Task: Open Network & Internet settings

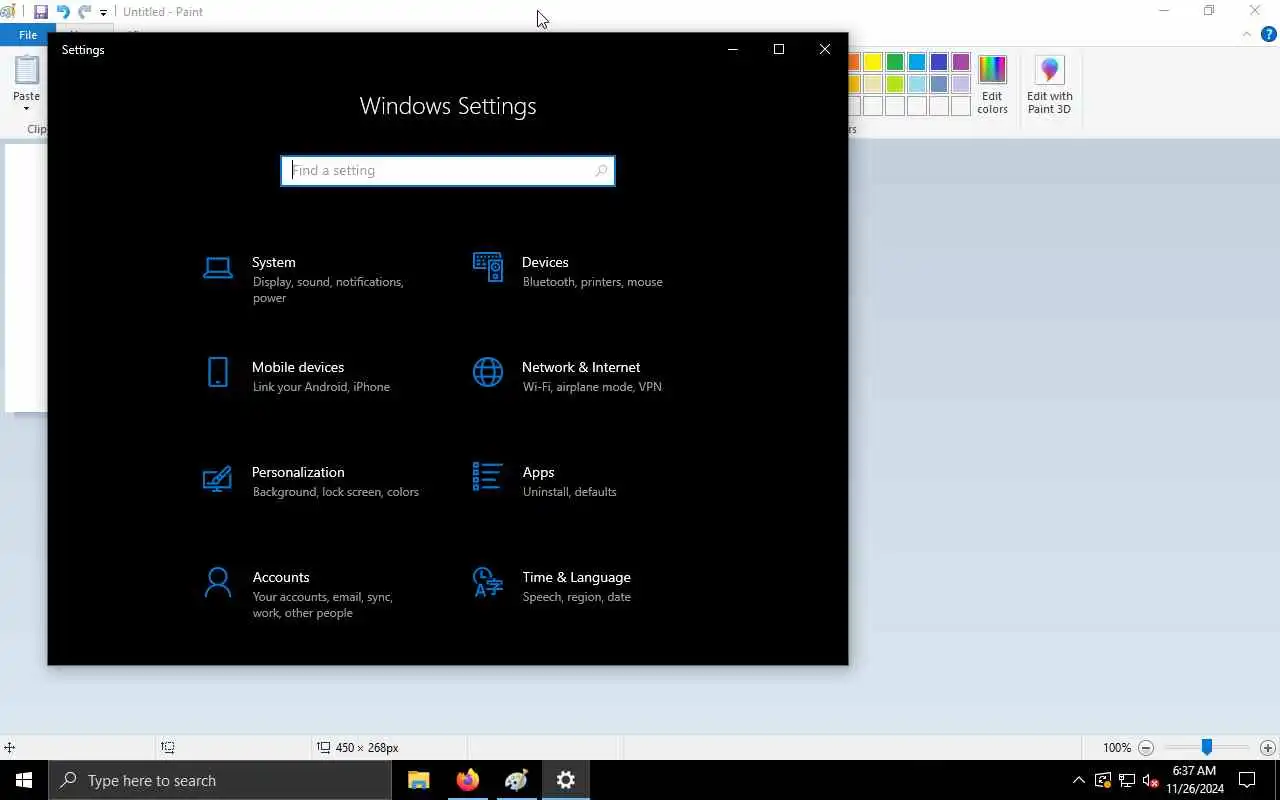Action: (x=583, y=376)
